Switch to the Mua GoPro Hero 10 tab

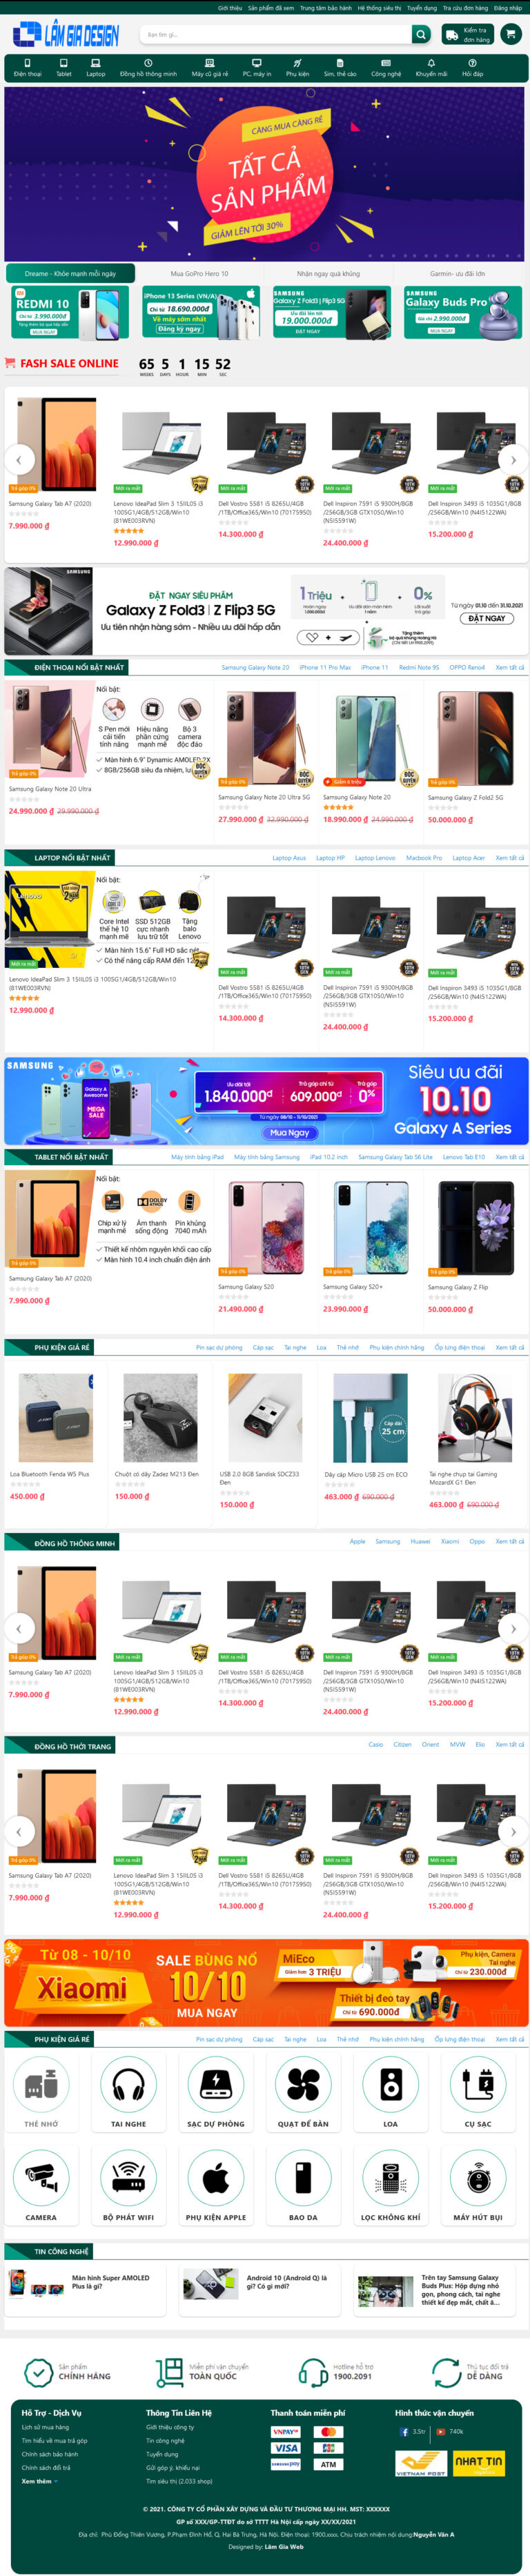pyautogui.click(x=199, y=273)
